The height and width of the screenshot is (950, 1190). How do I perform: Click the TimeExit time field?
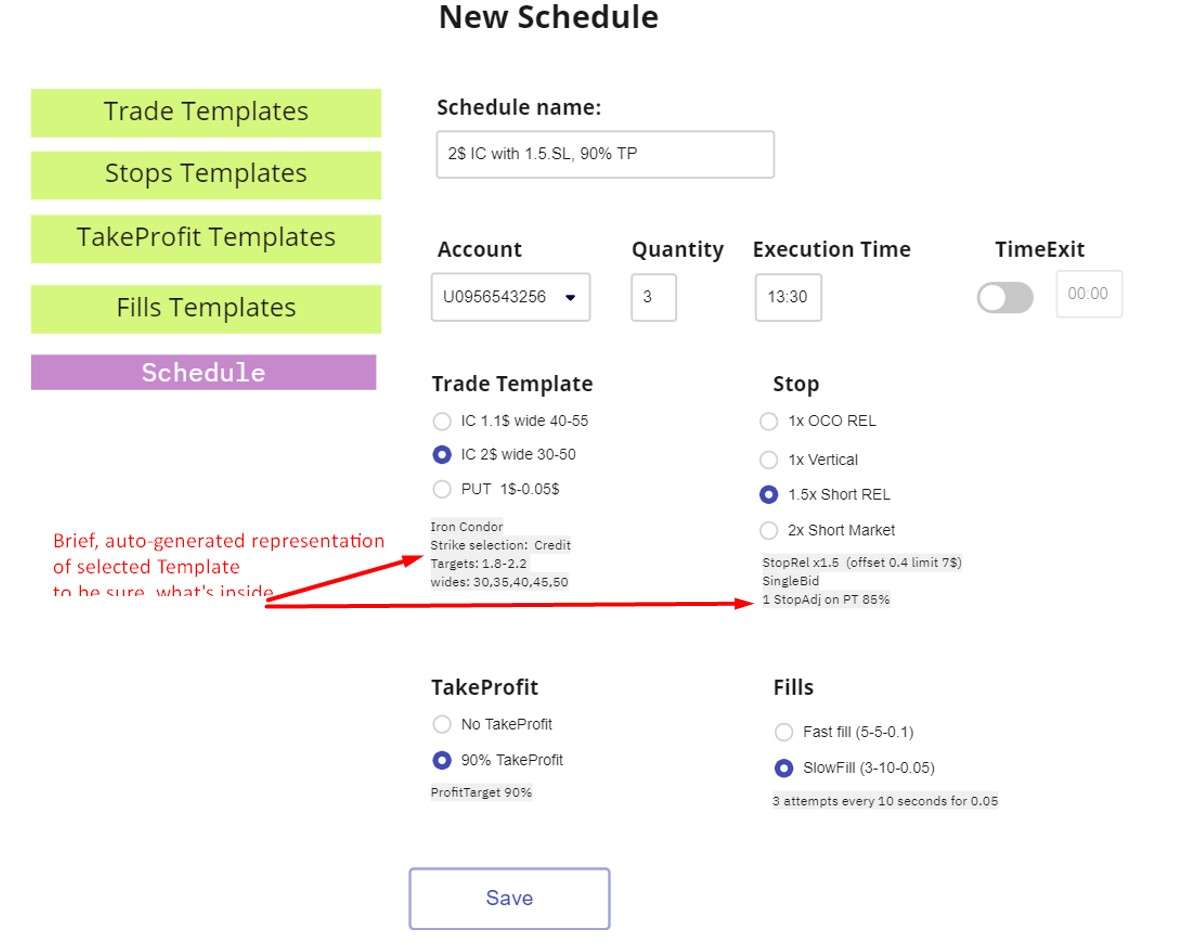pyautogui.click(x=1088, y=294)
